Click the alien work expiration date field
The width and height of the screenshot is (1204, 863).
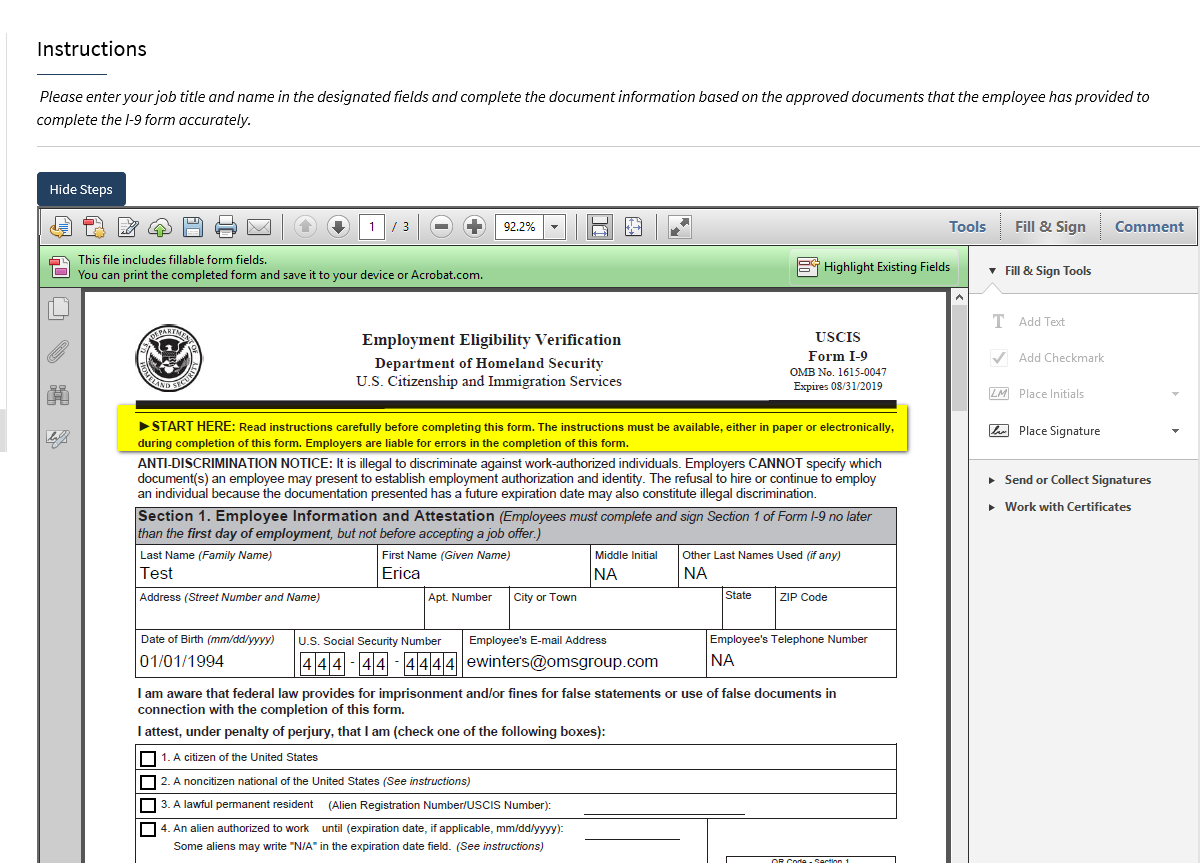[632, 830]
